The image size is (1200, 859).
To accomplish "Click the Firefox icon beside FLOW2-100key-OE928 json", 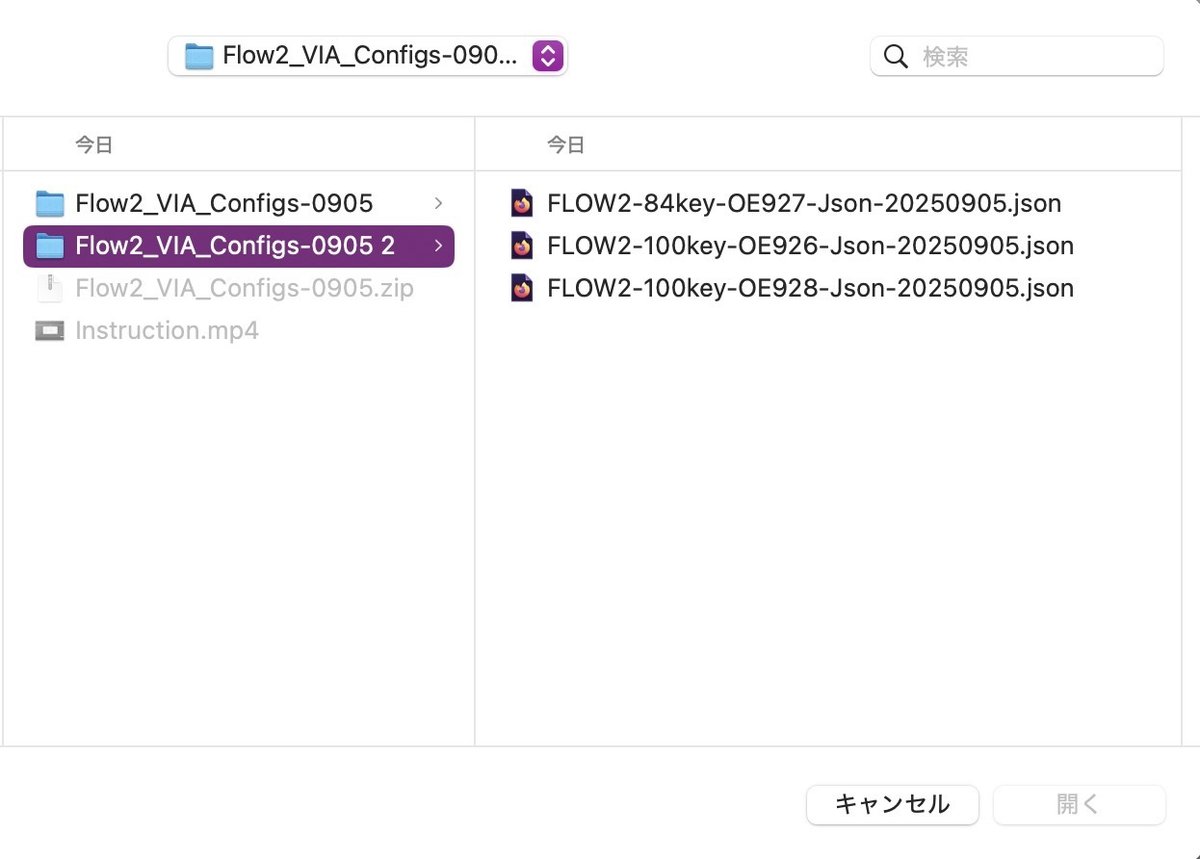I will (522, 288).
